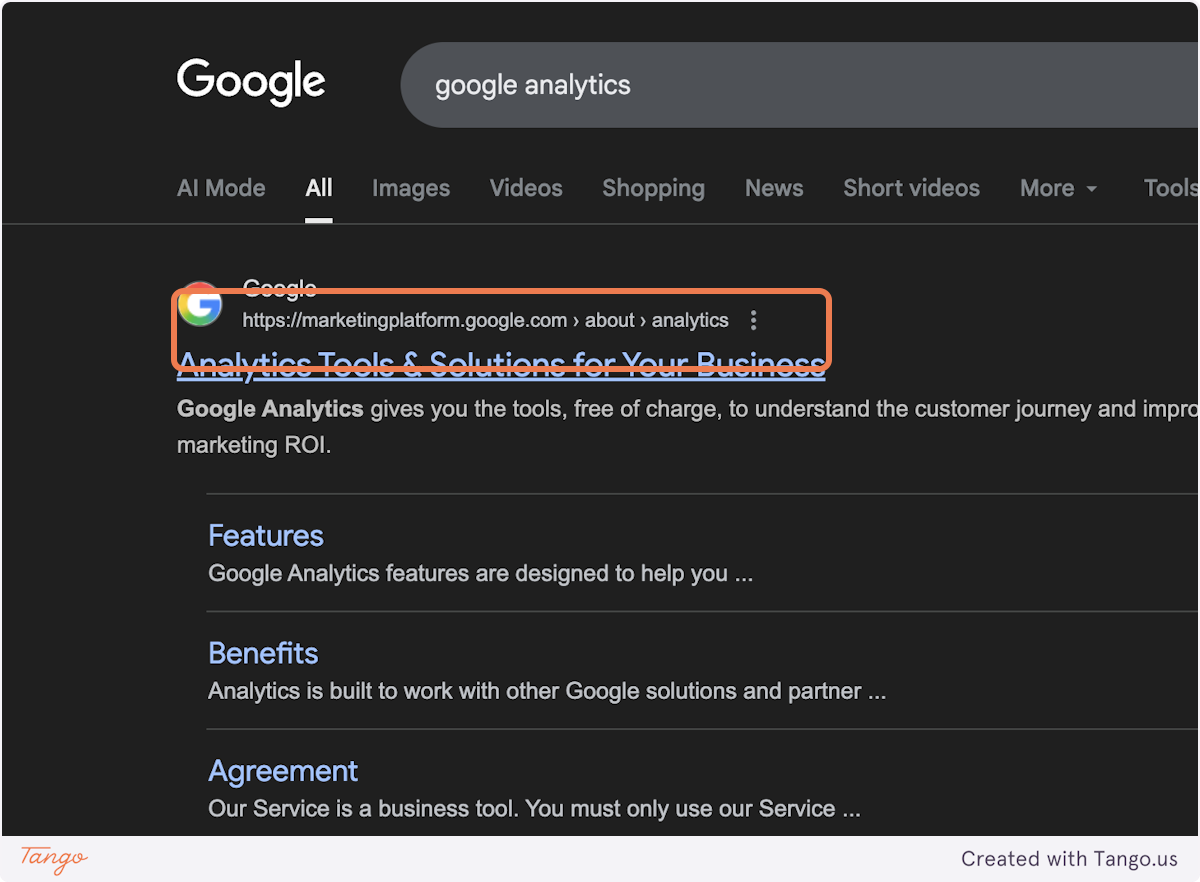Screen dimensions: 1200x882
Task: Open the Analytics Tools & Solutions result link
Action: (x=499, y=363)
